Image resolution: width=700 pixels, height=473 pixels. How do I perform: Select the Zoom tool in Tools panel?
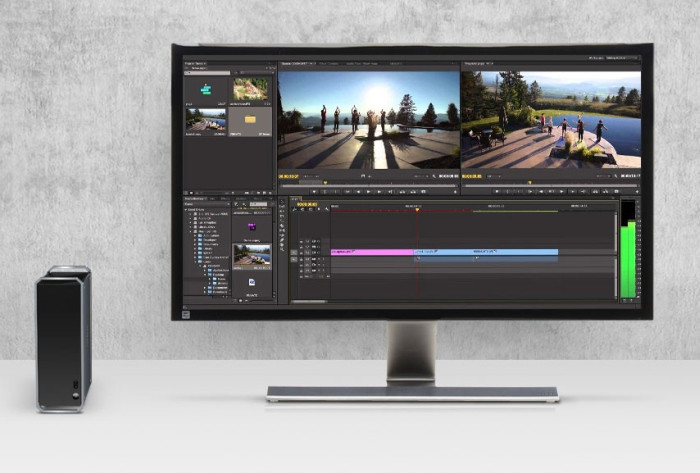pyautogui.click(x=282, y=249)
